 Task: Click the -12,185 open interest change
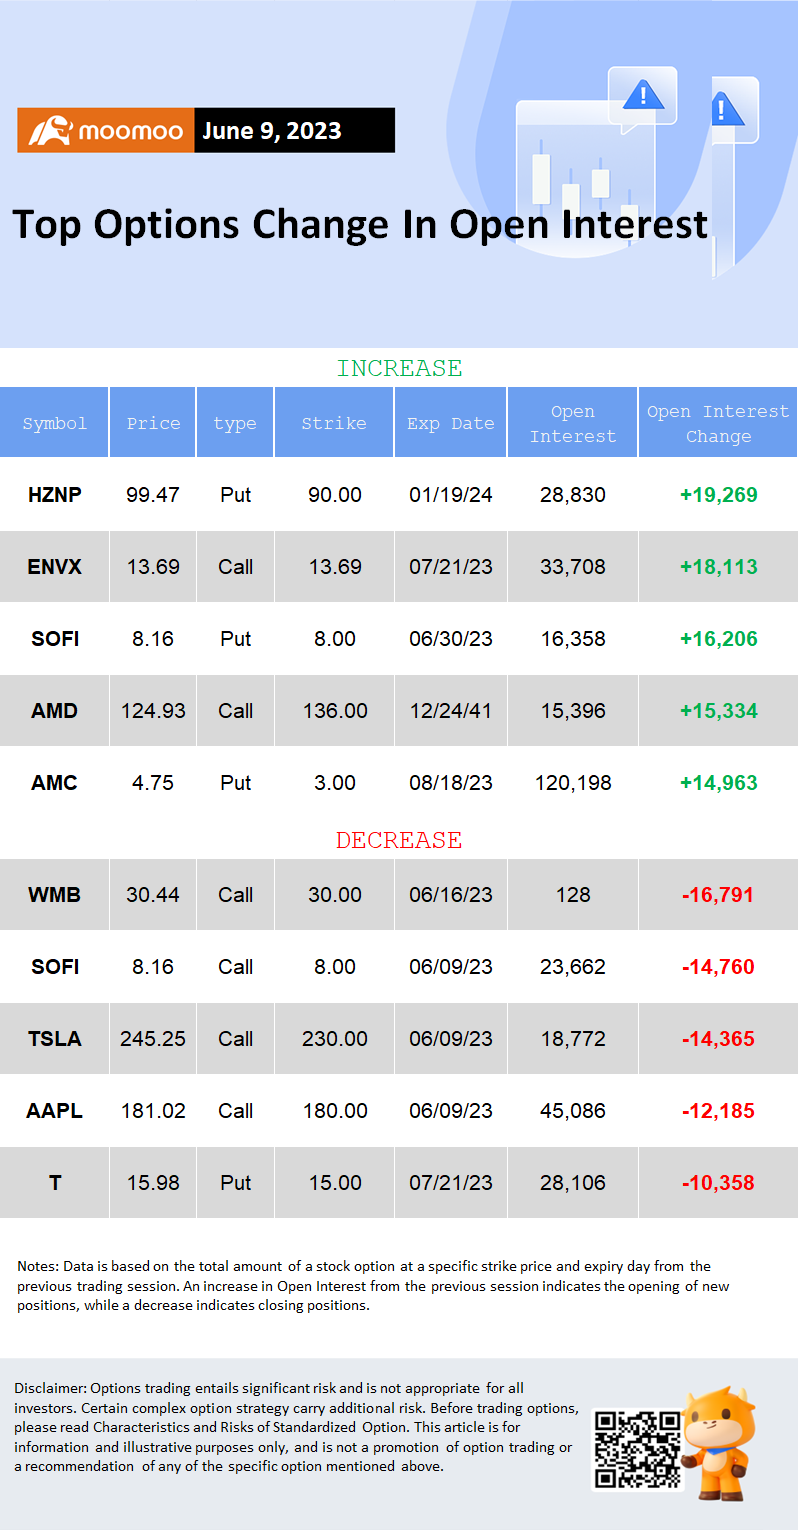(718, 1111)
